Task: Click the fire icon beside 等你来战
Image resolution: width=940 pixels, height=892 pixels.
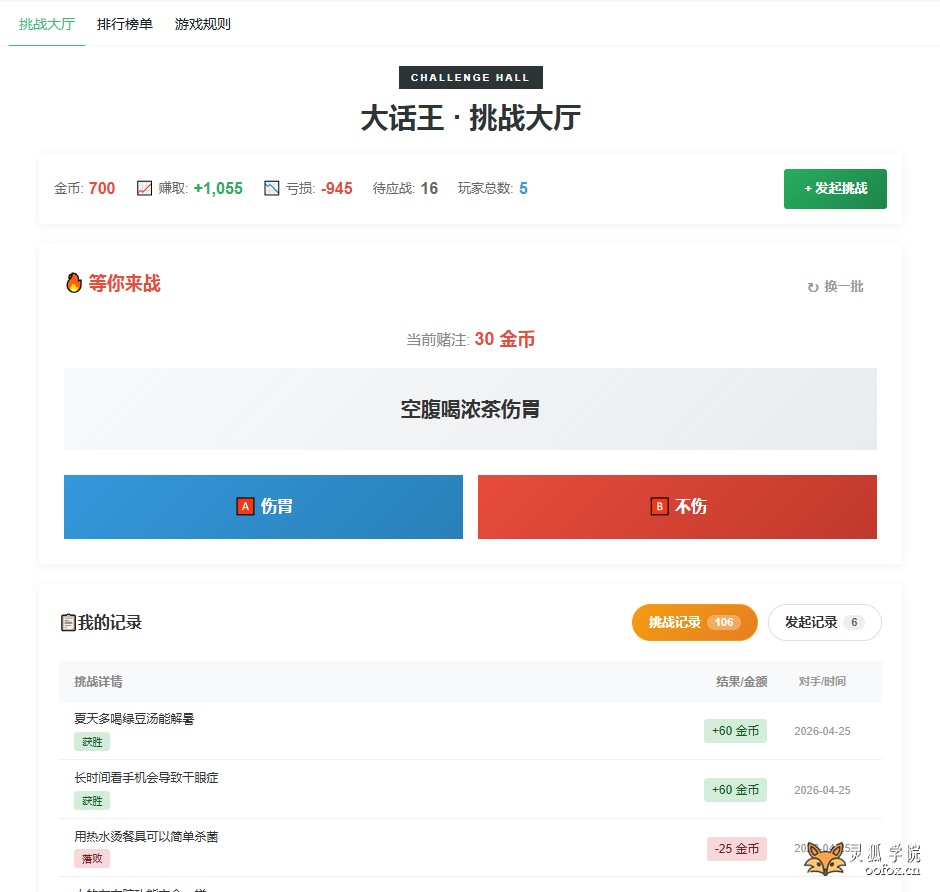Action: coord(73,284)
